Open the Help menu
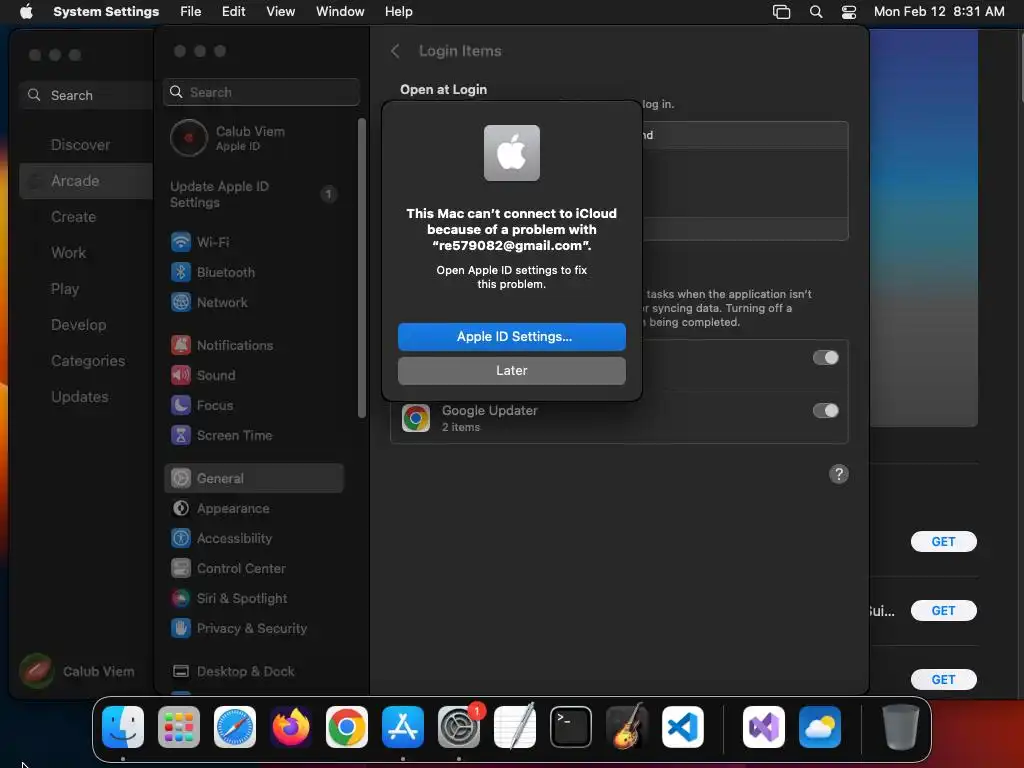The height and width of the screenshot is (768, 1024). tap(398, 12)
